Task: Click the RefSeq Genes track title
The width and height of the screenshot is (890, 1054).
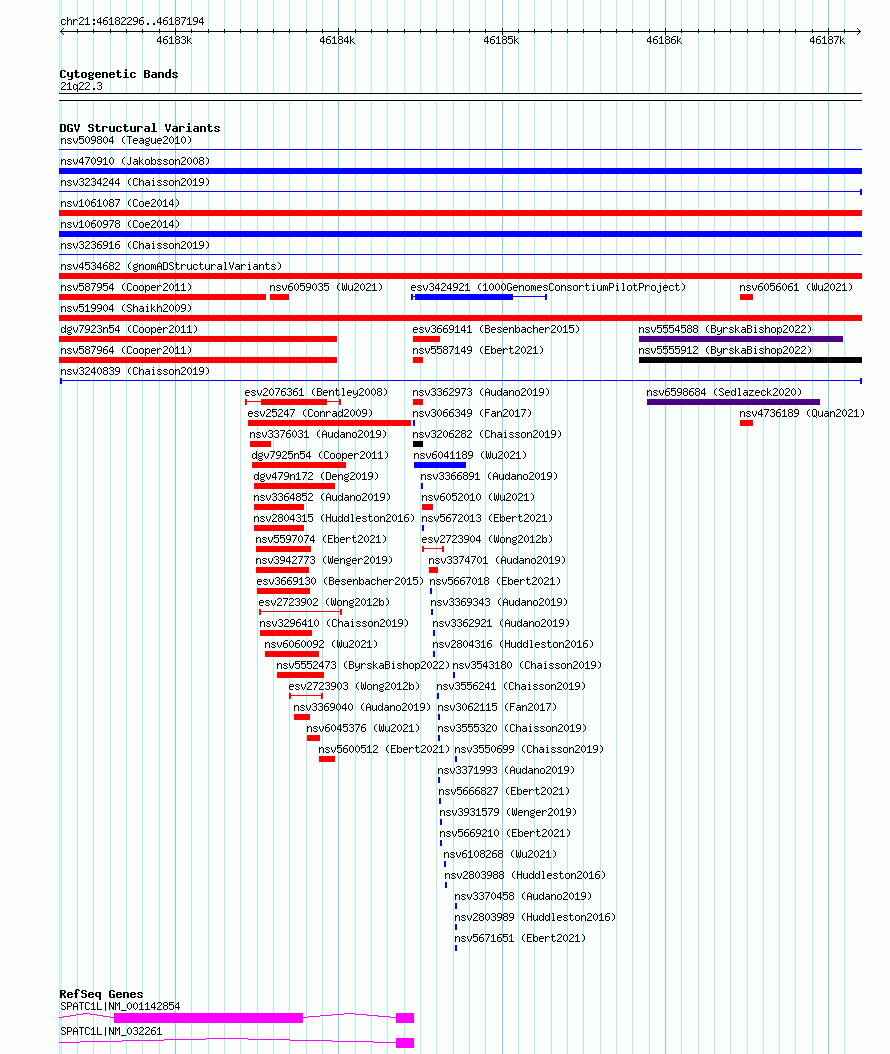Action: coord(102,994)
